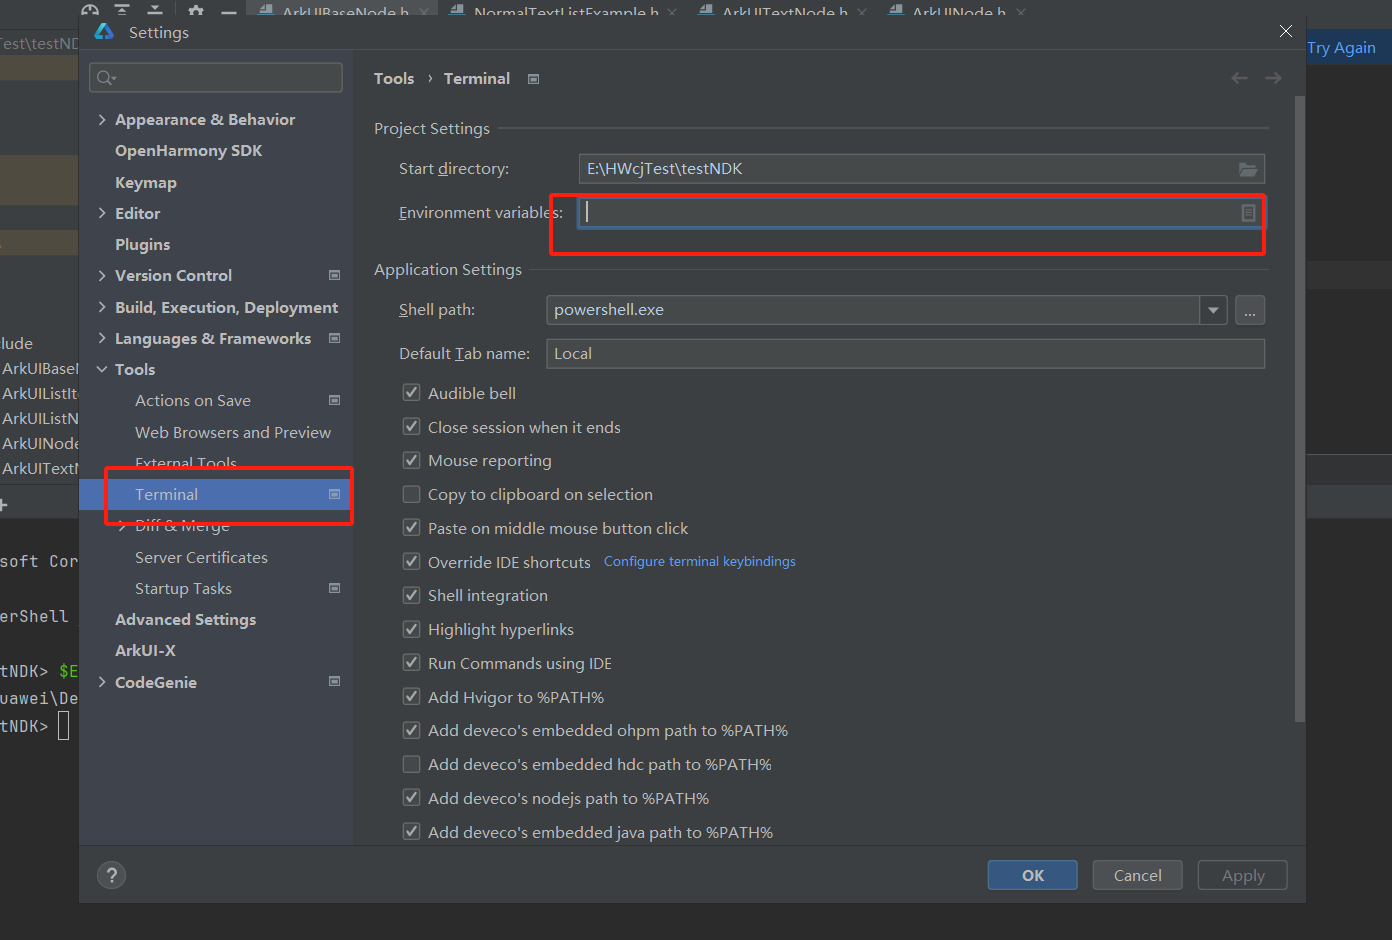Collapse the Tools section
Image resolution: width=1392 pixels, height=940 pixels.
click(102, 369)
